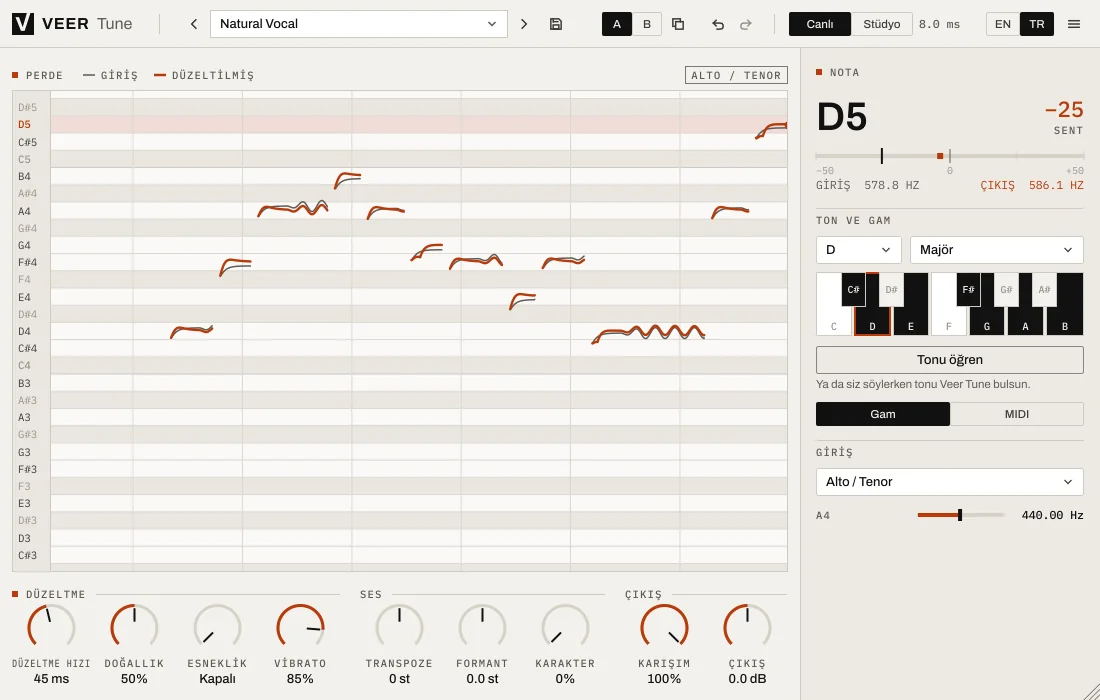Toggle the G key on the keyboard
1100x700 pixels.
point(987,323)
